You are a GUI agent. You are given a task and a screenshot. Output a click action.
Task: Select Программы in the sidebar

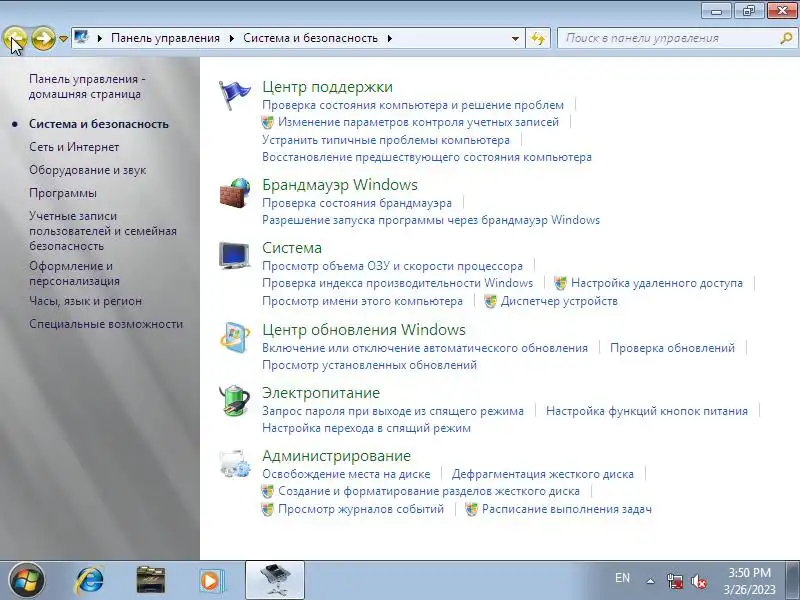point(63,193)
